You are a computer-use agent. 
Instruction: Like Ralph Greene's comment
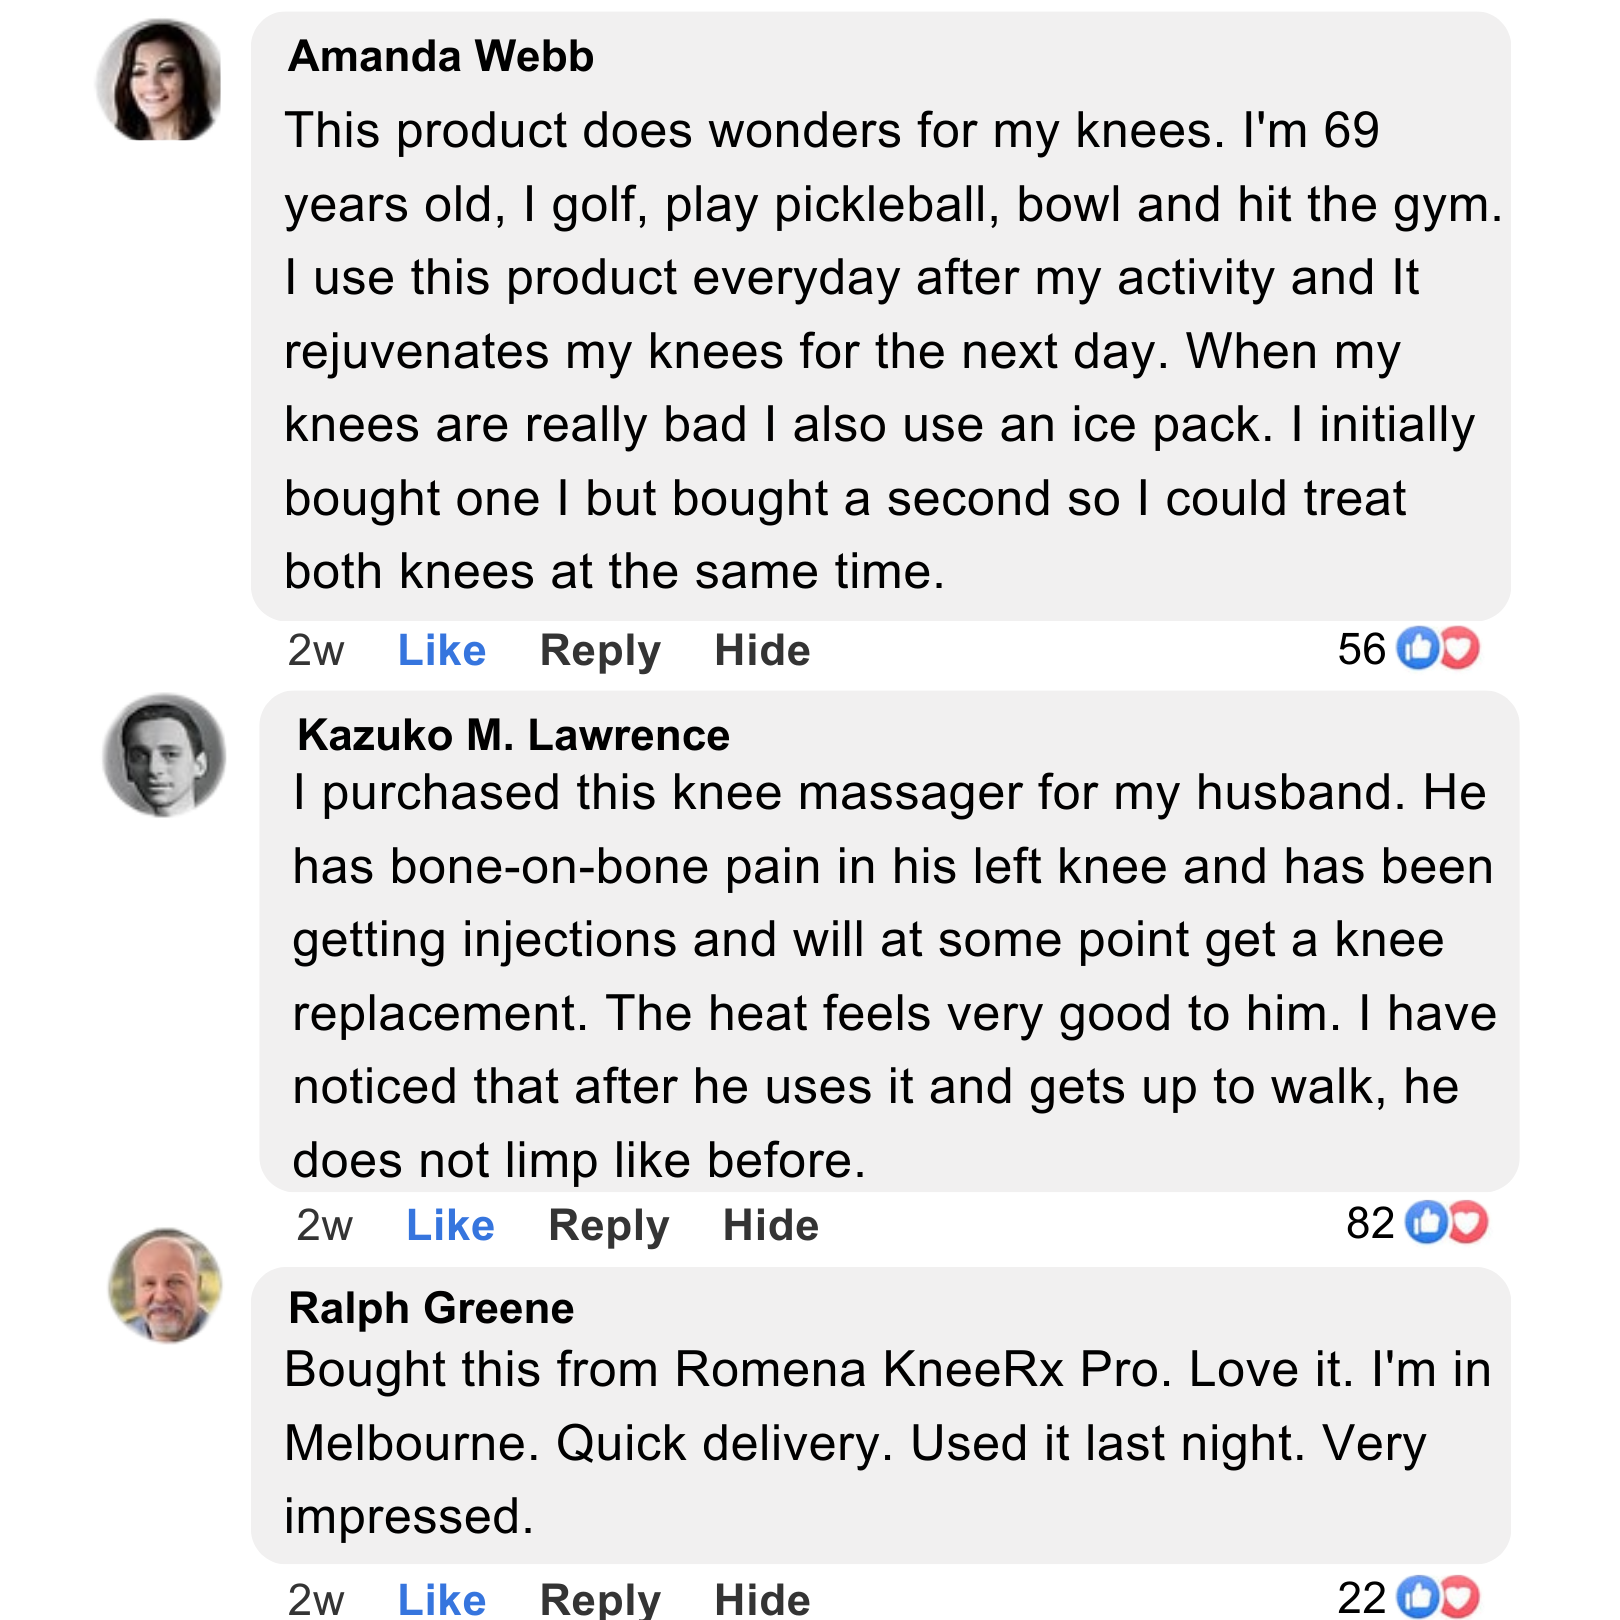[442, 1599]
